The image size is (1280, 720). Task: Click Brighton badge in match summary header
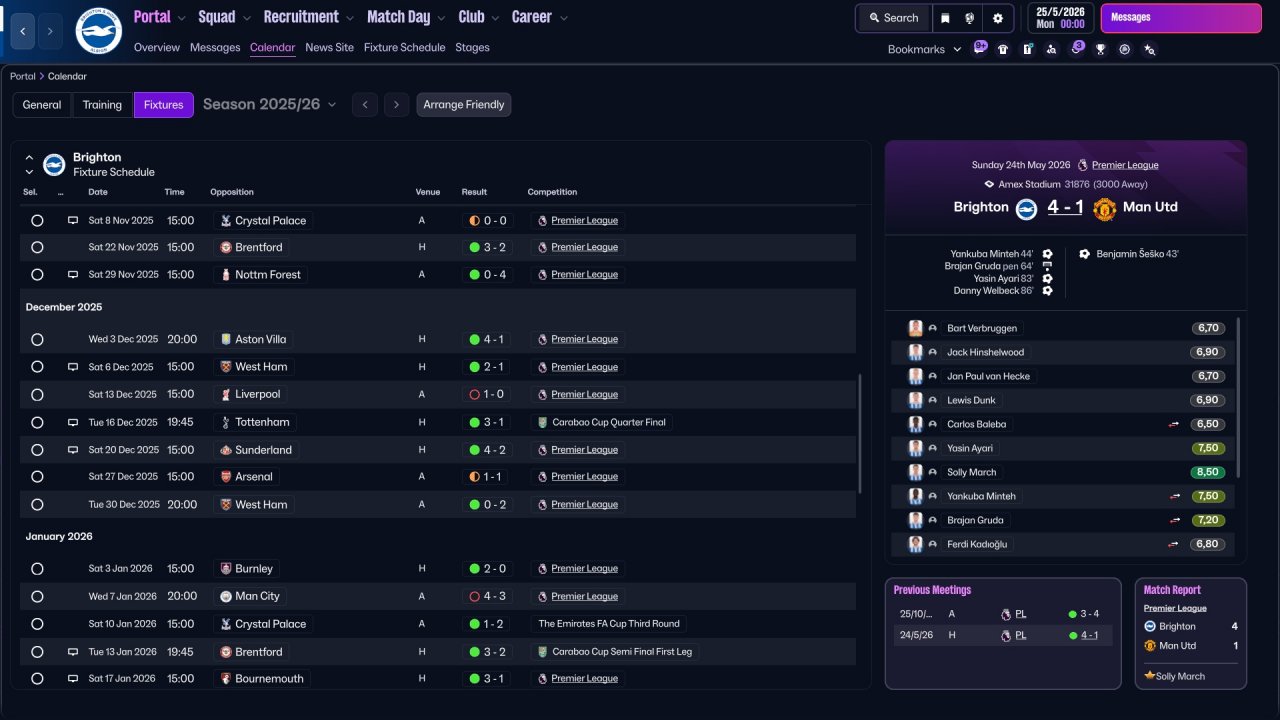tap(1026, 208)
